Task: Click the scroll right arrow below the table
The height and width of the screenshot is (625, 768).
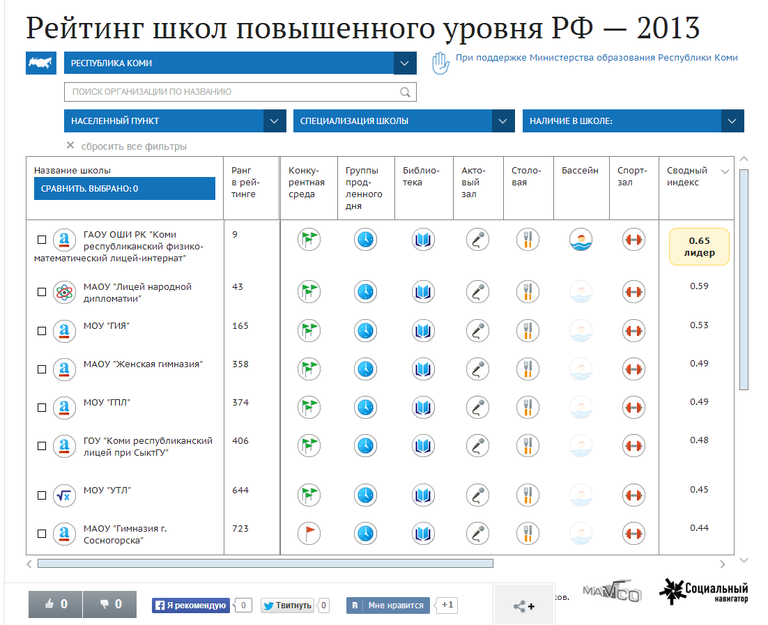Action: pos(723,564)
